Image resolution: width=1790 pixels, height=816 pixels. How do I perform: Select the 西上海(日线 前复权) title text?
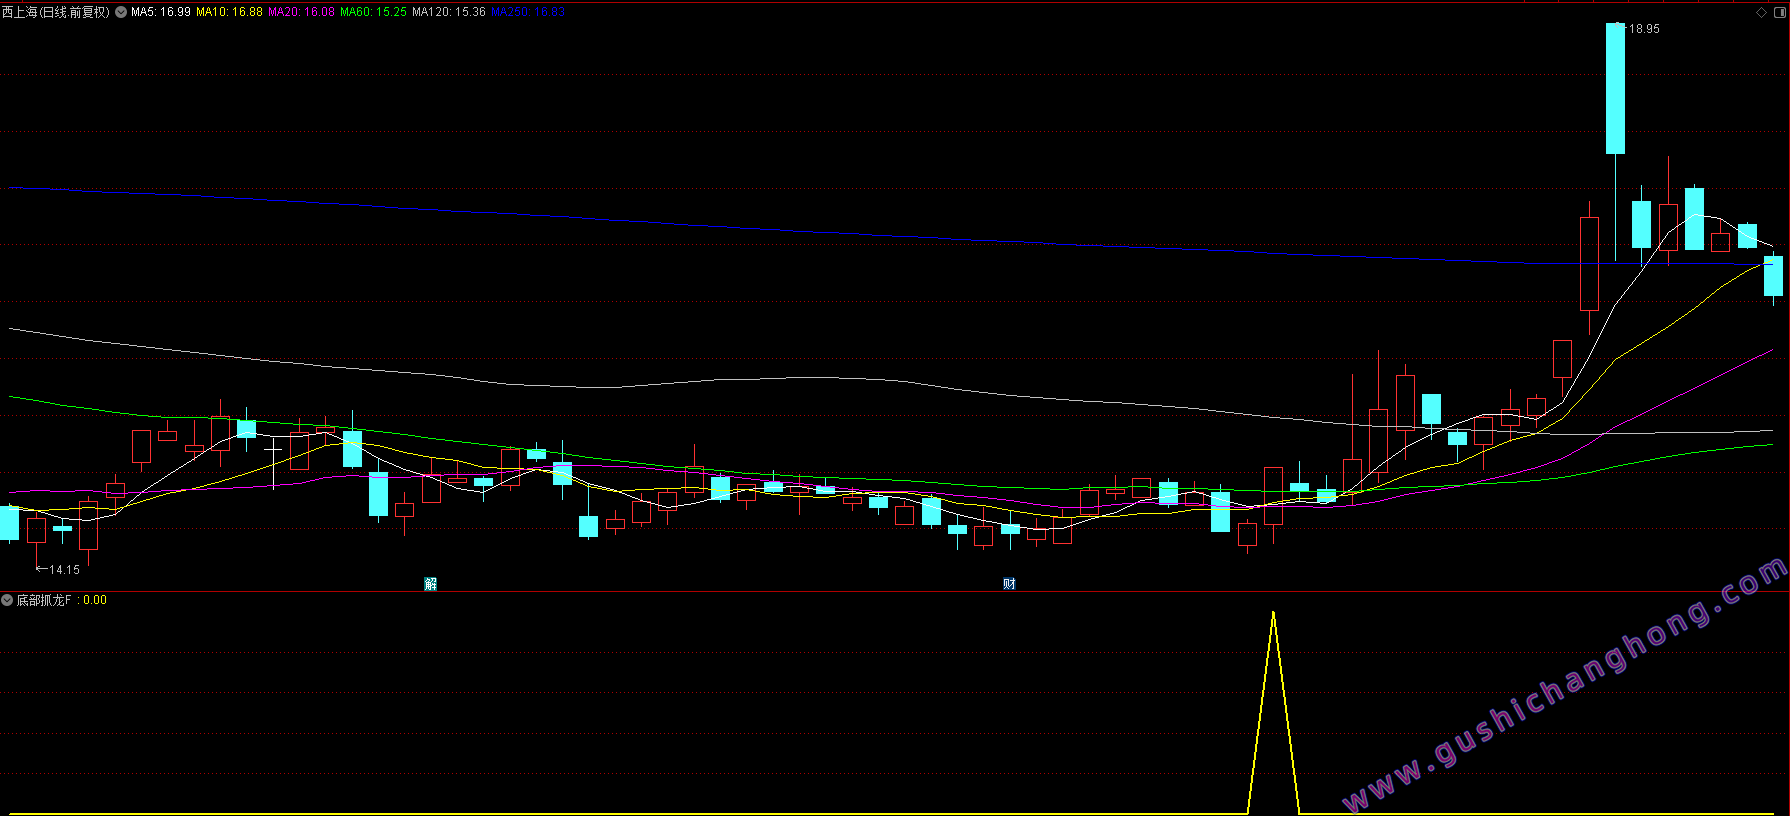(x=56, y=12)
